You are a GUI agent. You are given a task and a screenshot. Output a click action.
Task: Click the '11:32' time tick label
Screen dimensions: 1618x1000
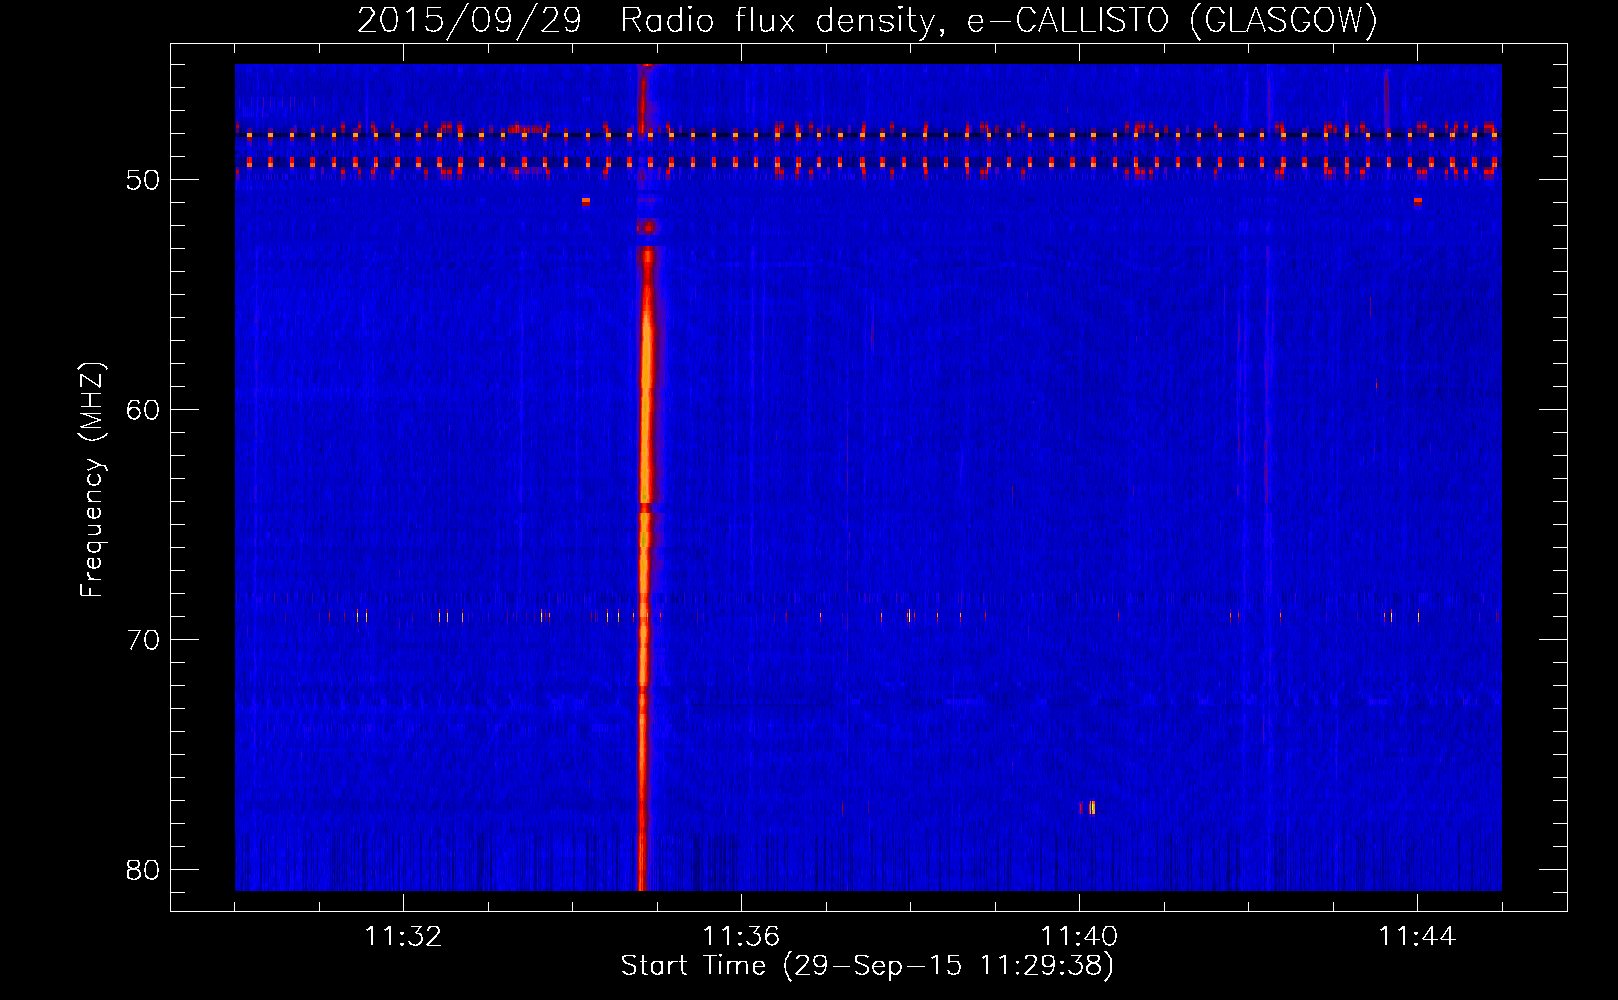(x=403, y=937)
